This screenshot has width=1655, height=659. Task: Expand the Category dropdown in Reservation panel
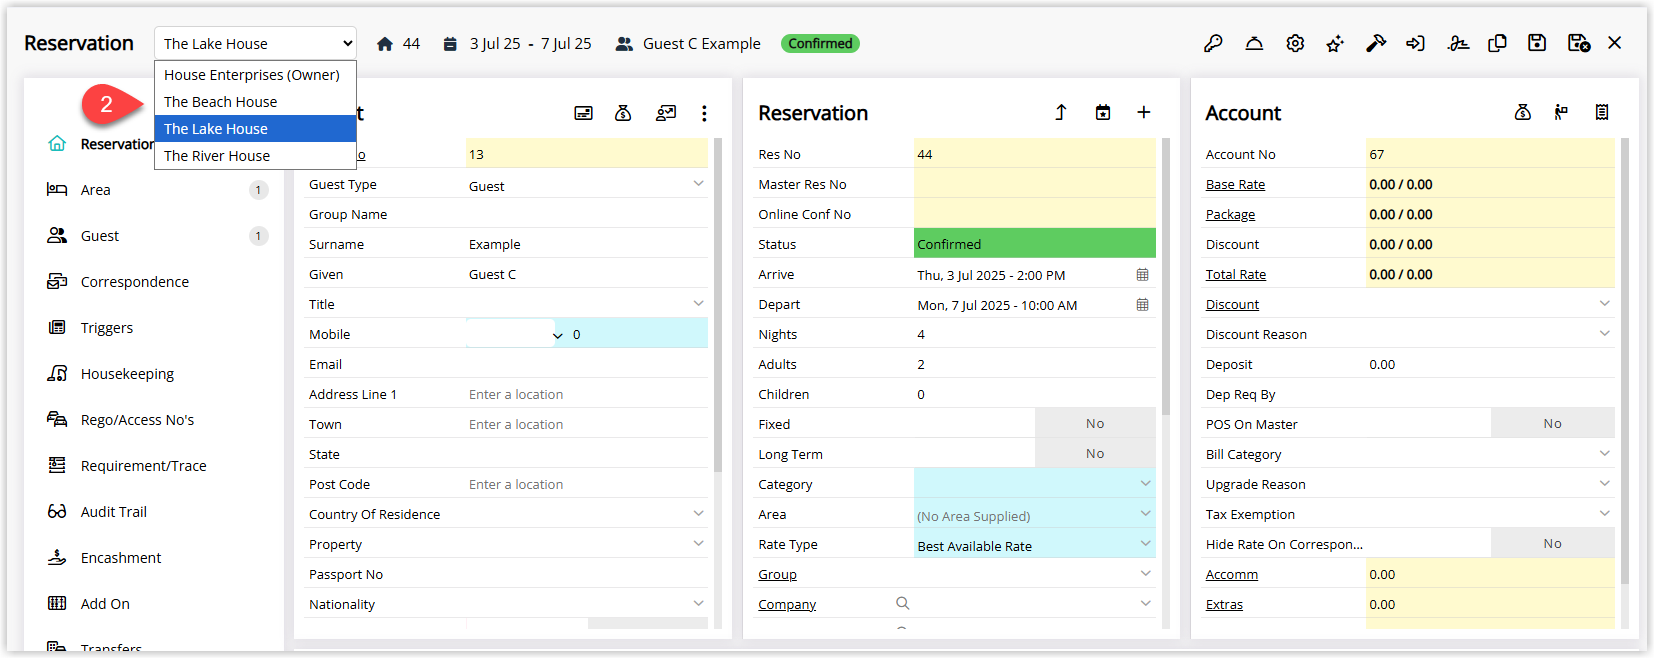coord(1145,484)
